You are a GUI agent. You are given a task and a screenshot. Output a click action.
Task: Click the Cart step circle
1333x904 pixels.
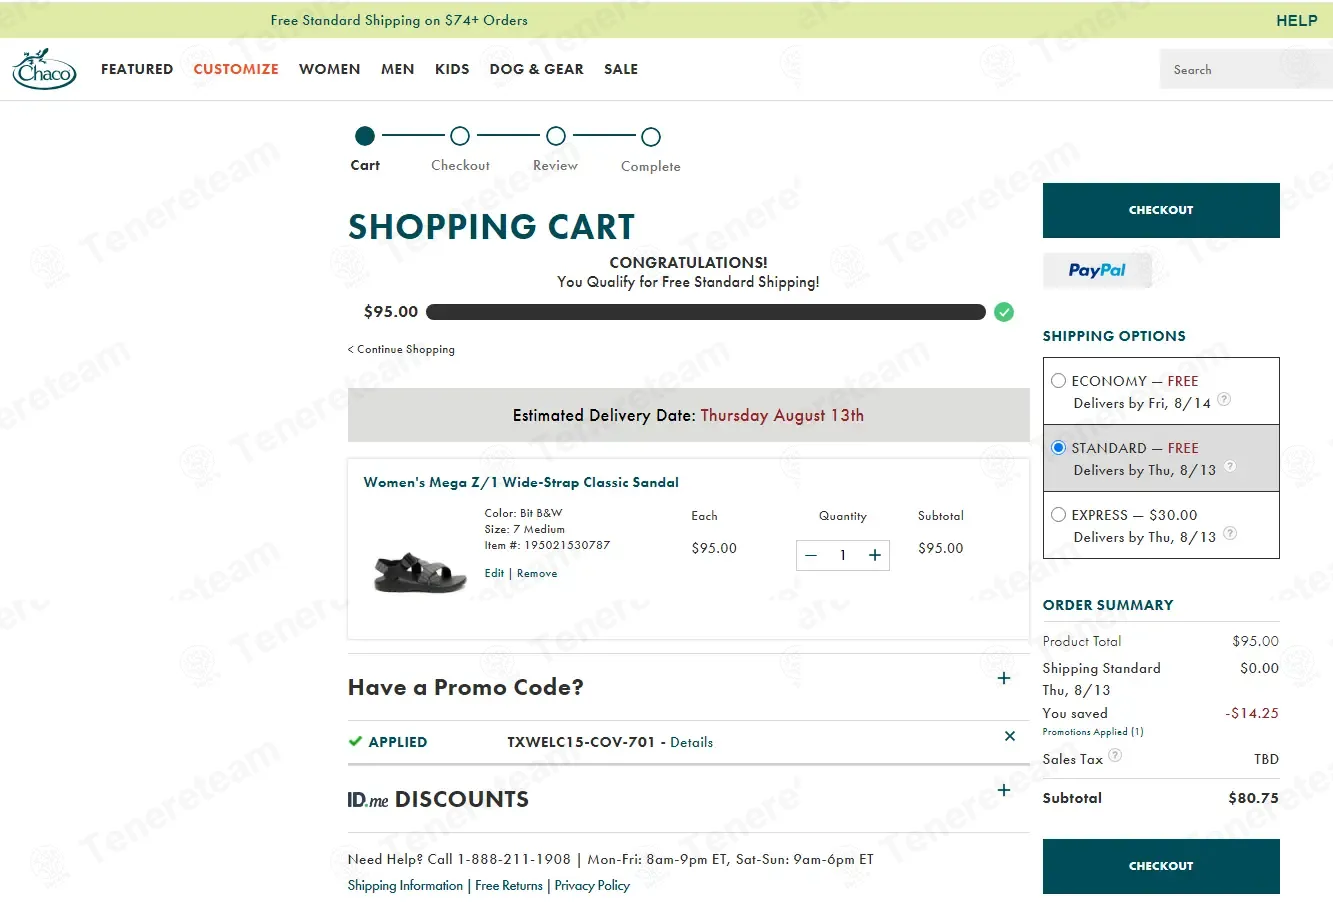pyautogui.click(x=365, y=136)
